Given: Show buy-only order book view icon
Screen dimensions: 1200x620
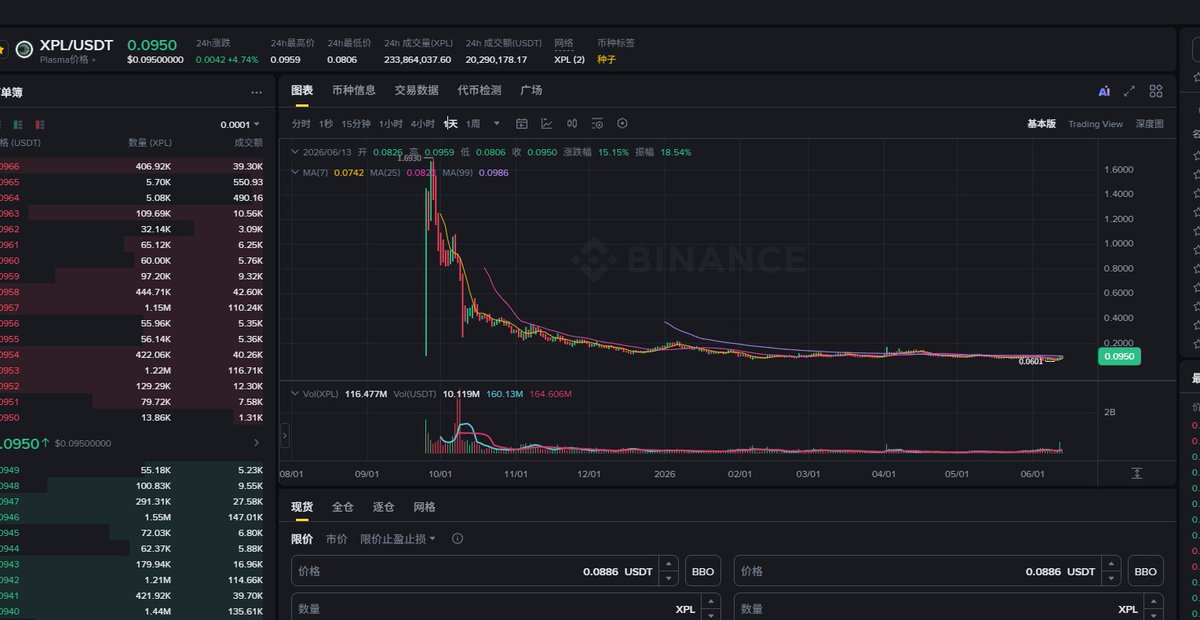Looking at the screenshot, I should (x=18, y=124).
